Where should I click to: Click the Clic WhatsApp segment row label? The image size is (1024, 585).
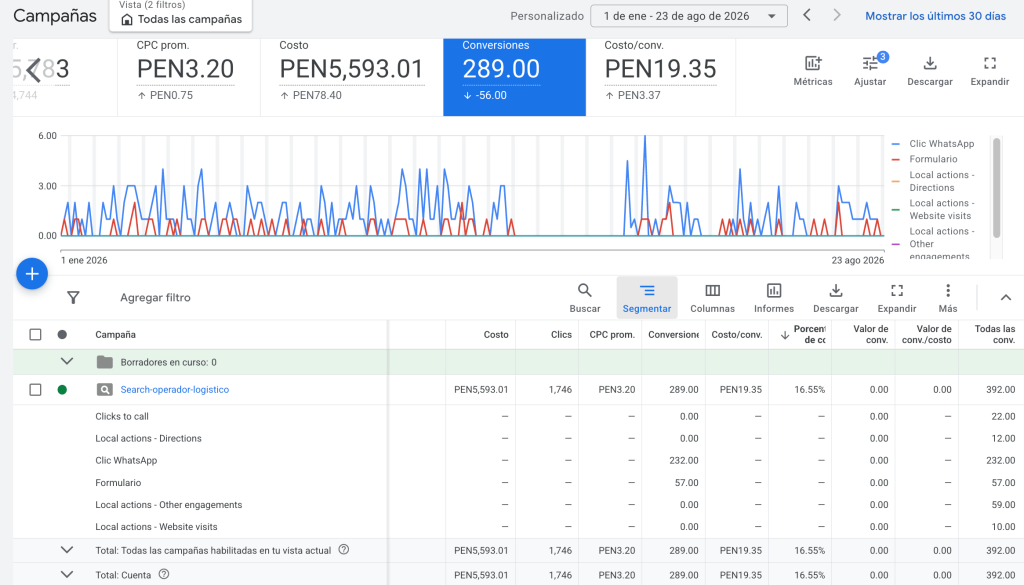point(126,460)
